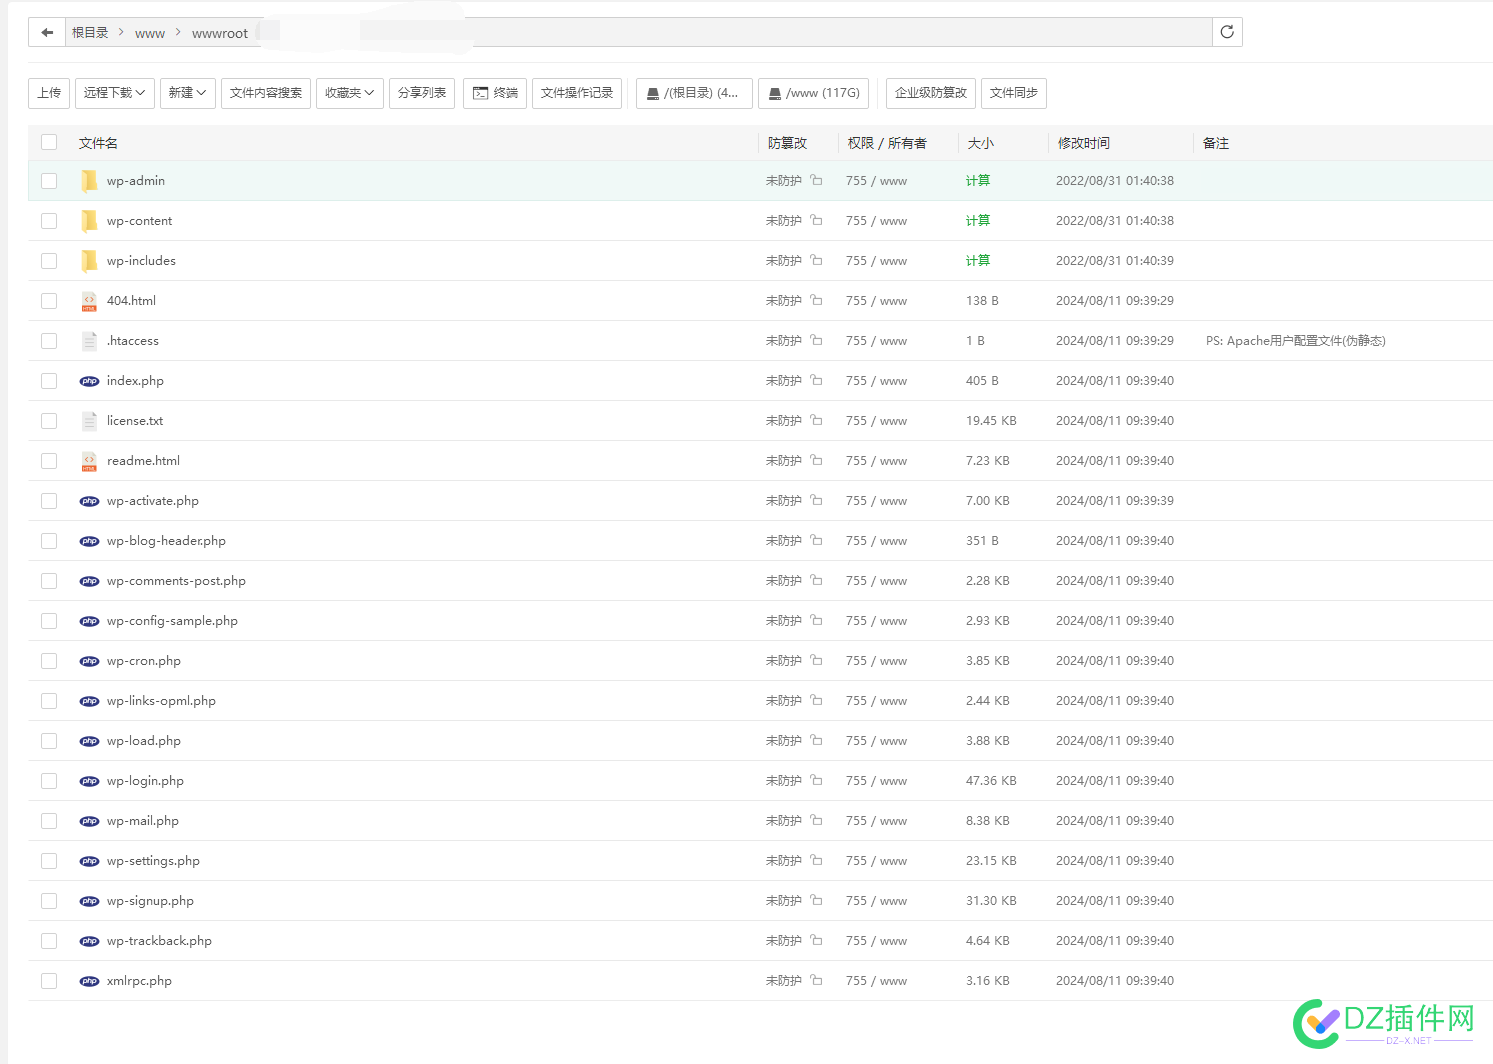Click lock icon in 404.html row
This screenshot has height=1064, width=1493.
pyautogui.click(x=816, y=300)
